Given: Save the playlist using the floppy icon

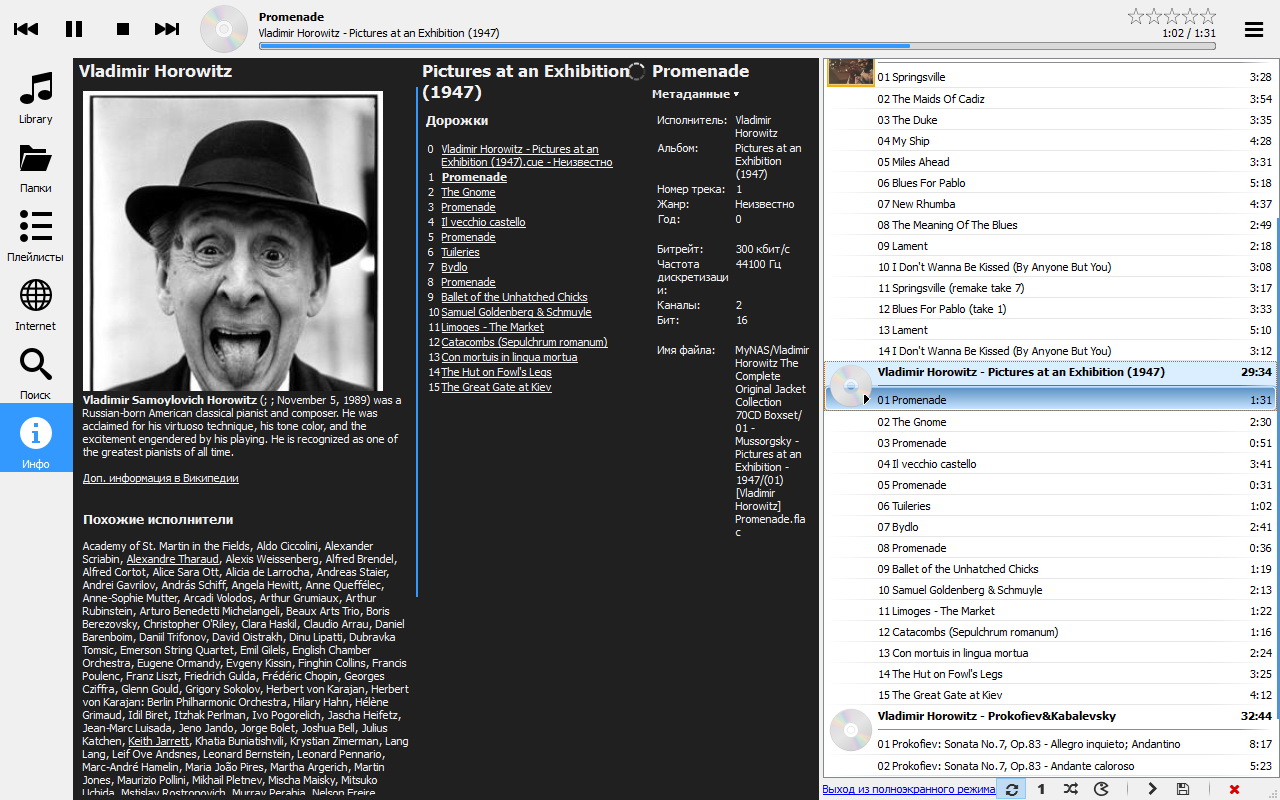Looking at the screenshot, I should [1183, 789].
